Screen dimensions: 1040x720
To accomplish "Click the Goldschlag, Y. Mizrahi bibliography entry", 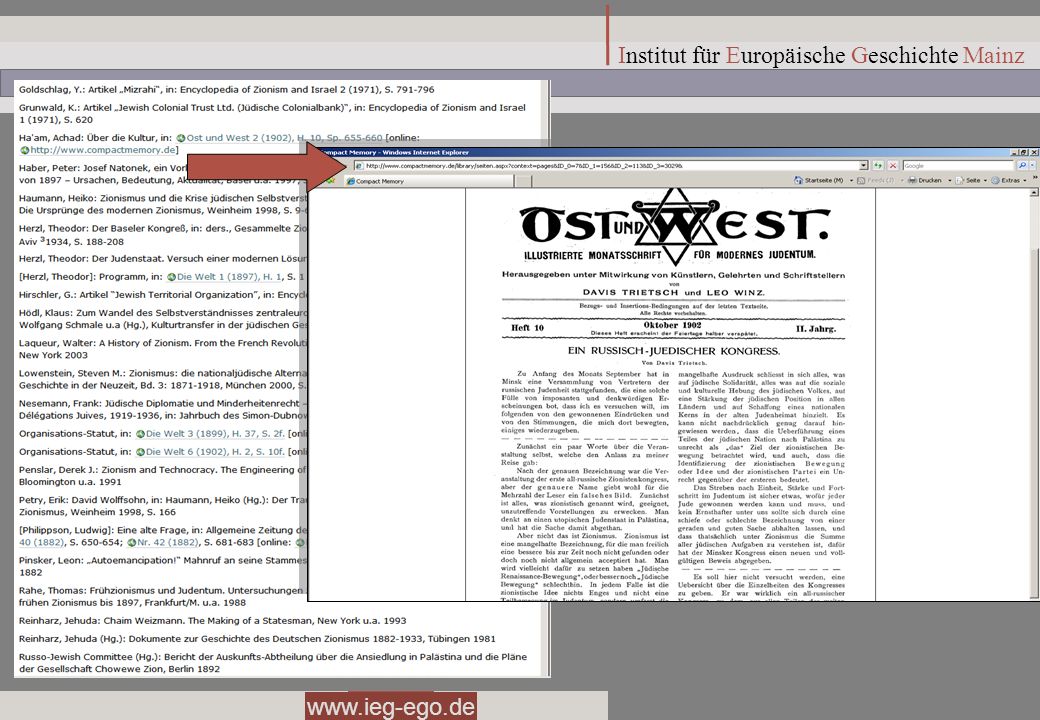I will pos(227,90).
